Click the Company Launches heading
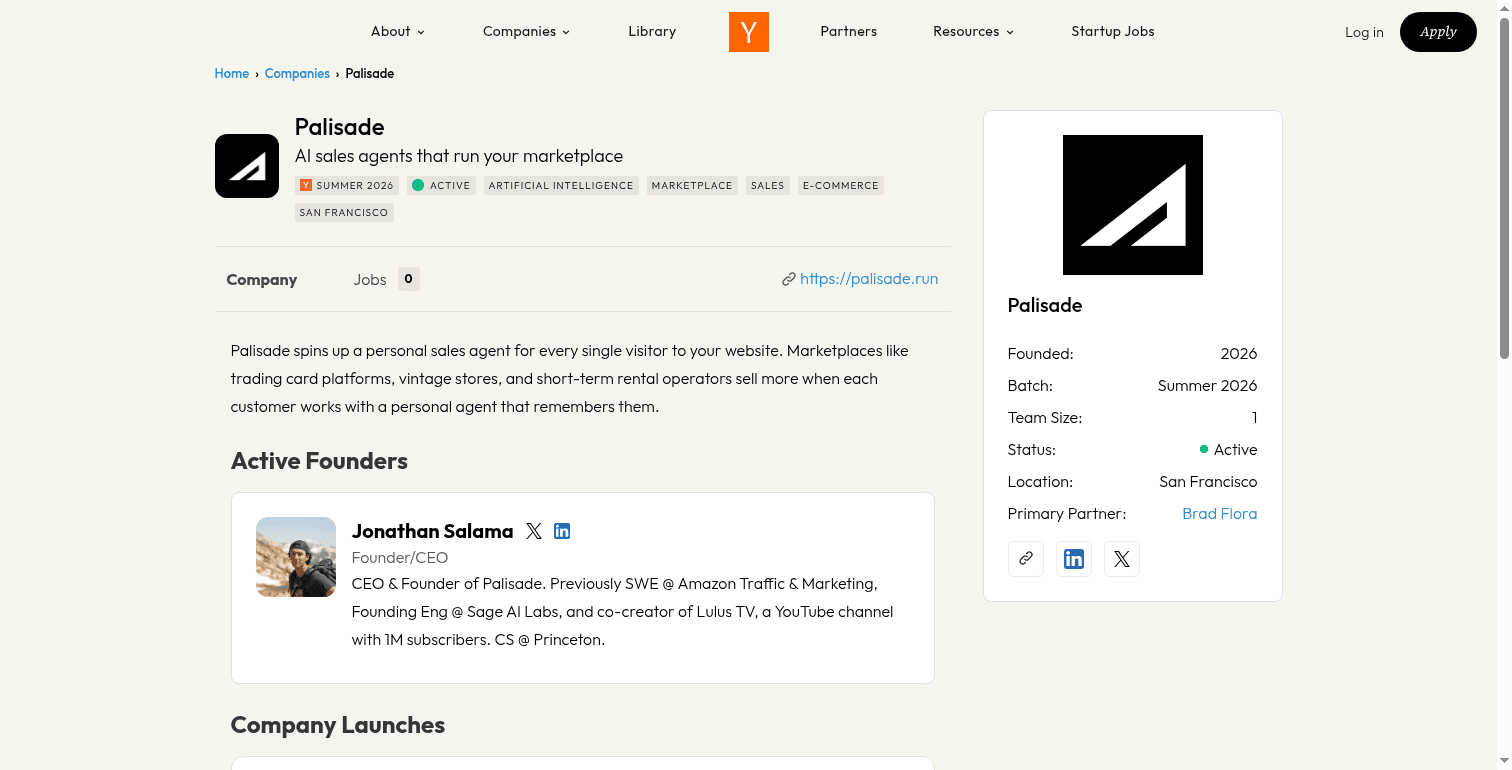This screenshot has height=770, width=1512. [x=338, y=725]
